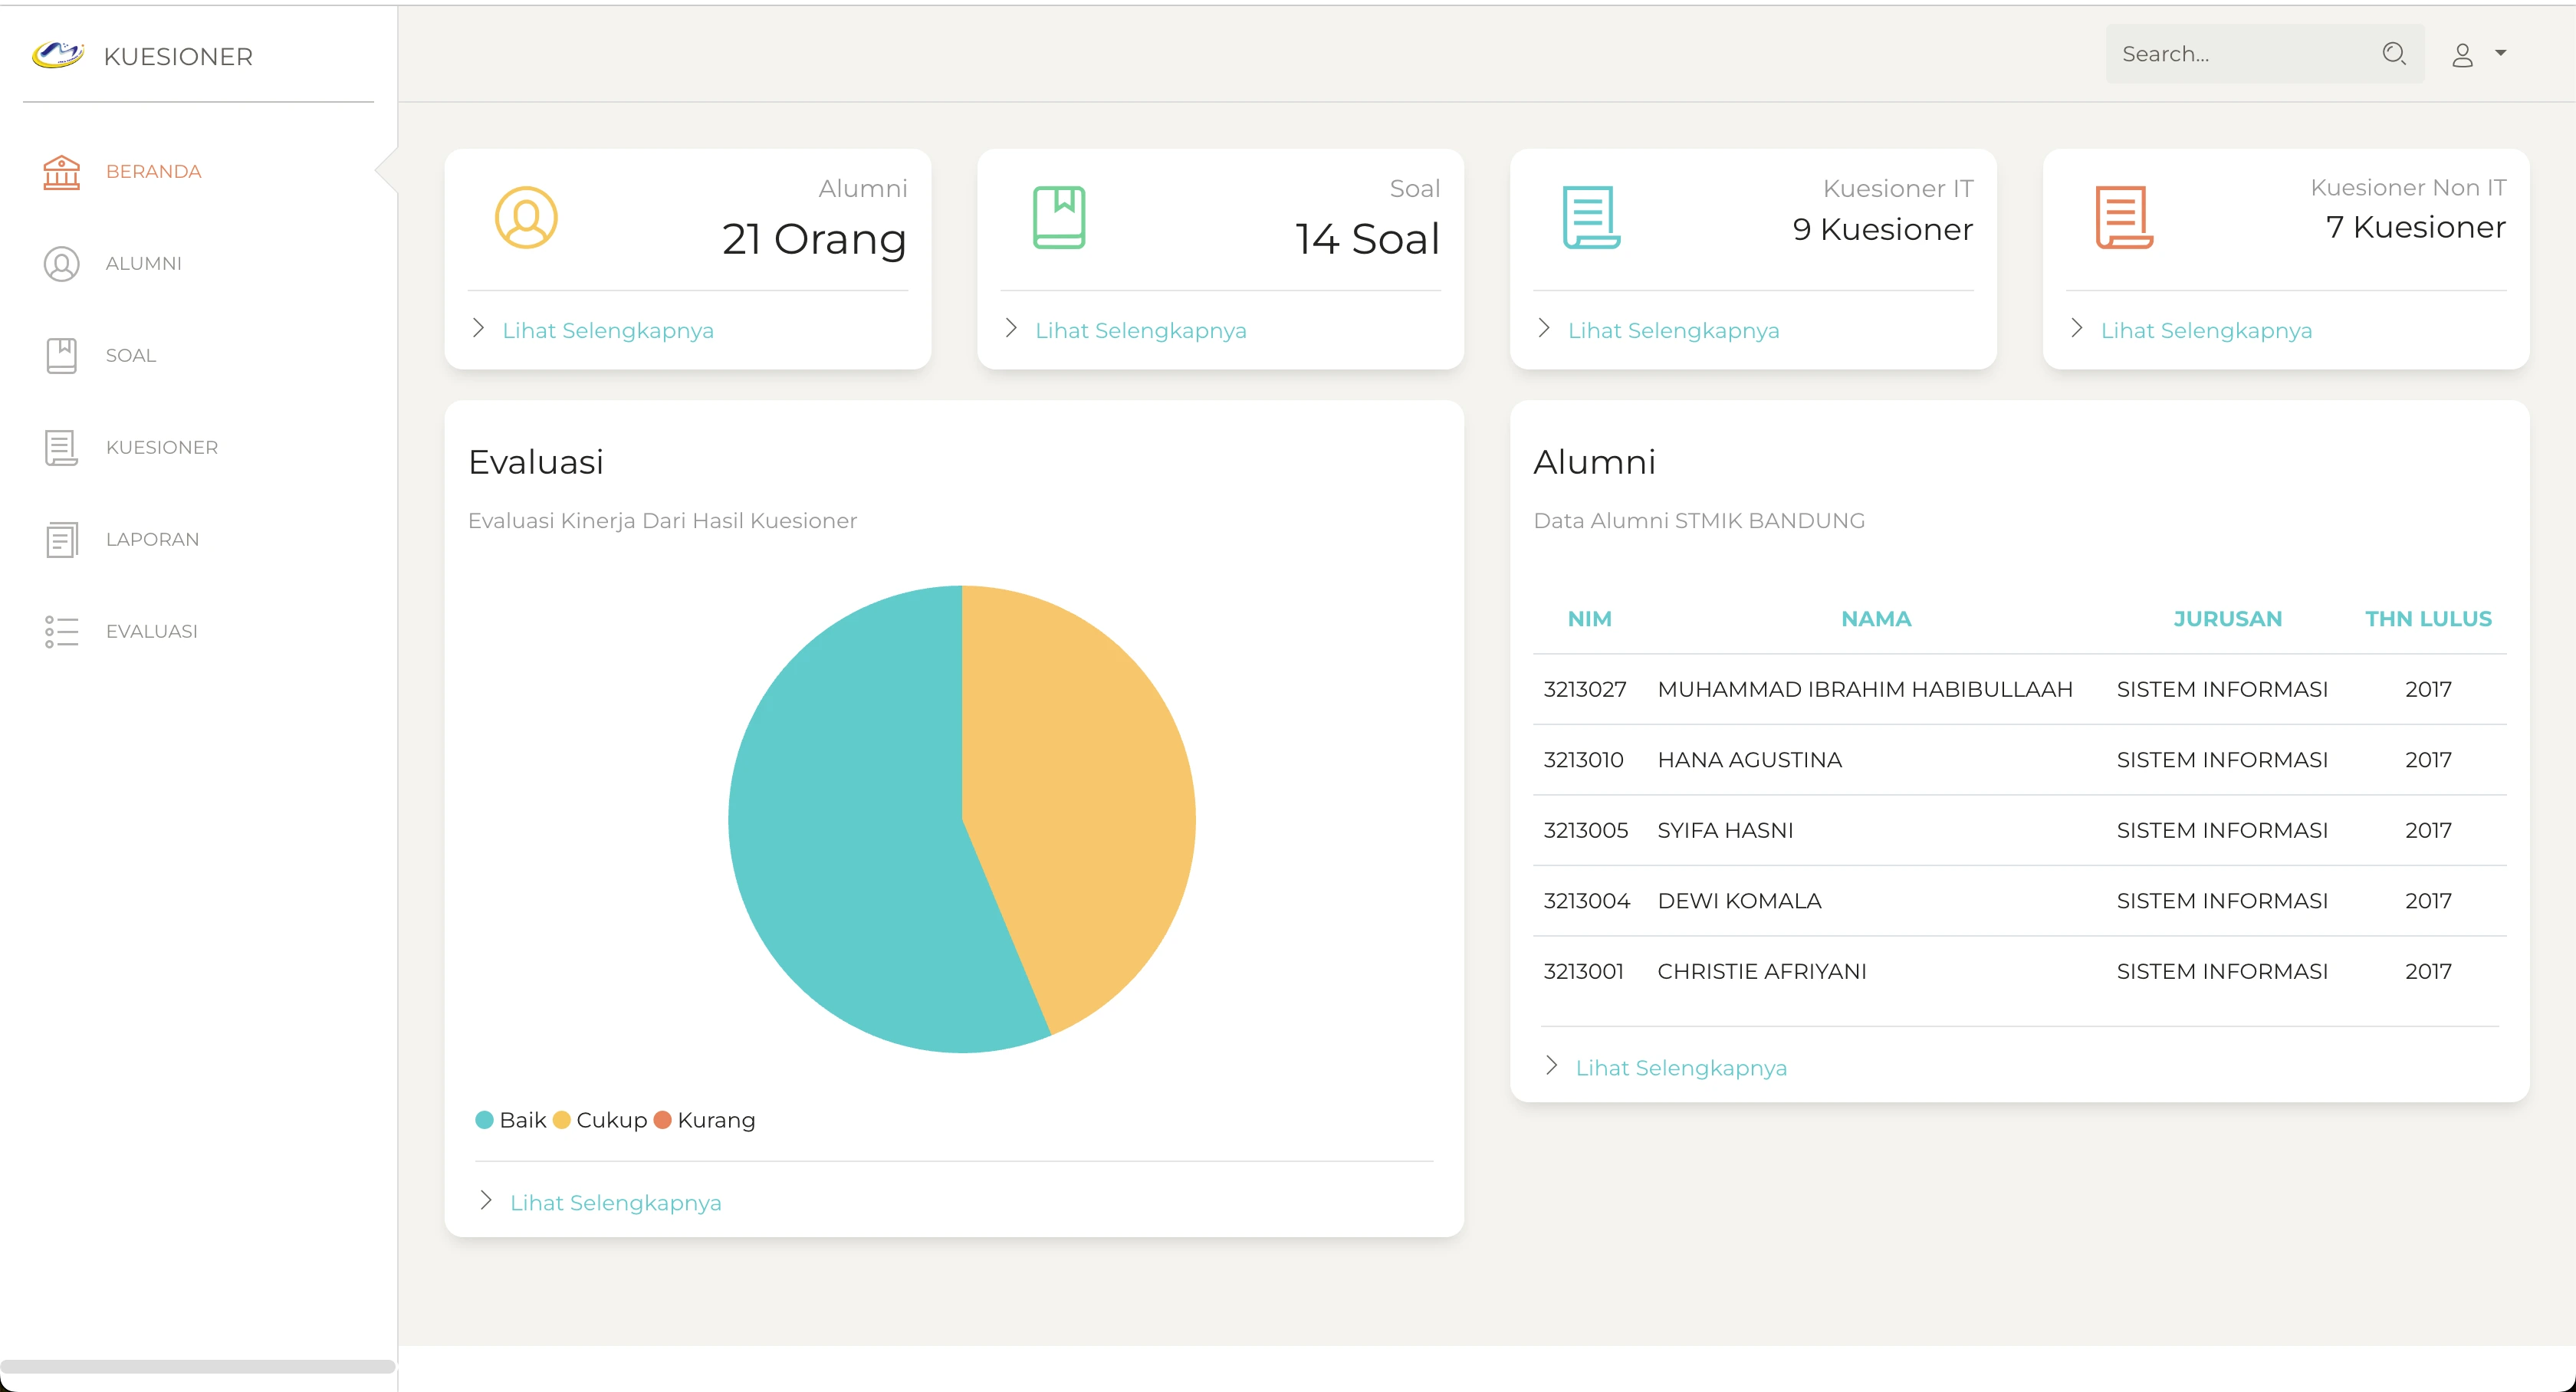2576x1392 pixels.
Task: Click NIM cell 3213004
Action: tap(1587, 901)
